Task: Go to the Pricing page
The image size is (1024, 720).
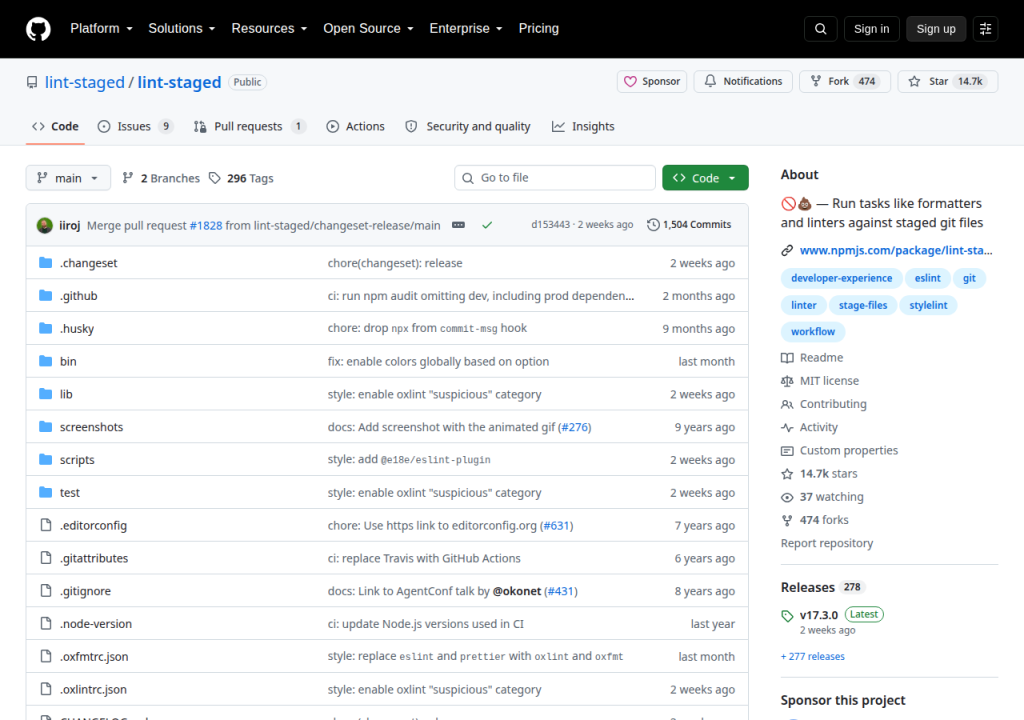Action: coord(539,29)
